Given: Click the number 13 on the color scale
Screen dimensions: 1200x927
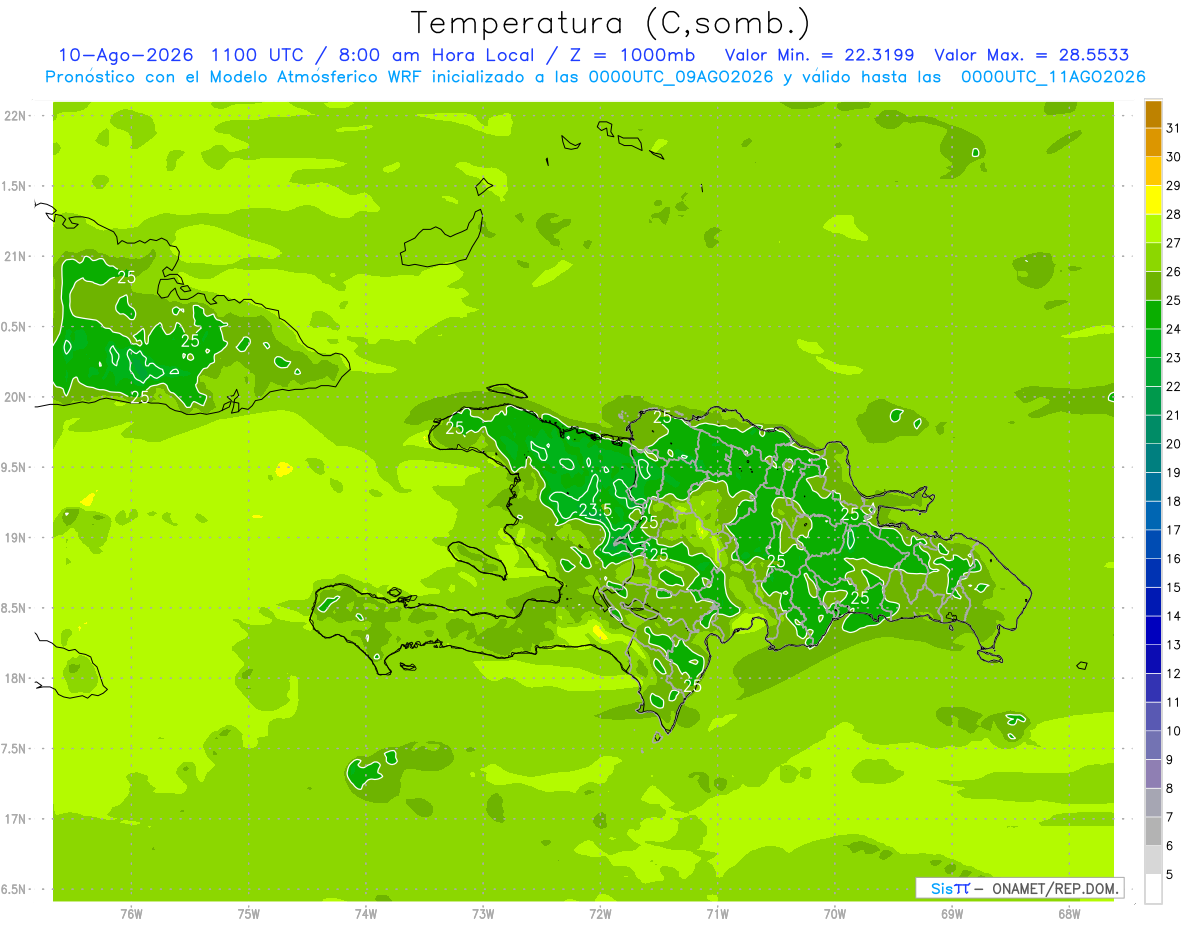Looking at the screenshot, I should click(1174, 645).
